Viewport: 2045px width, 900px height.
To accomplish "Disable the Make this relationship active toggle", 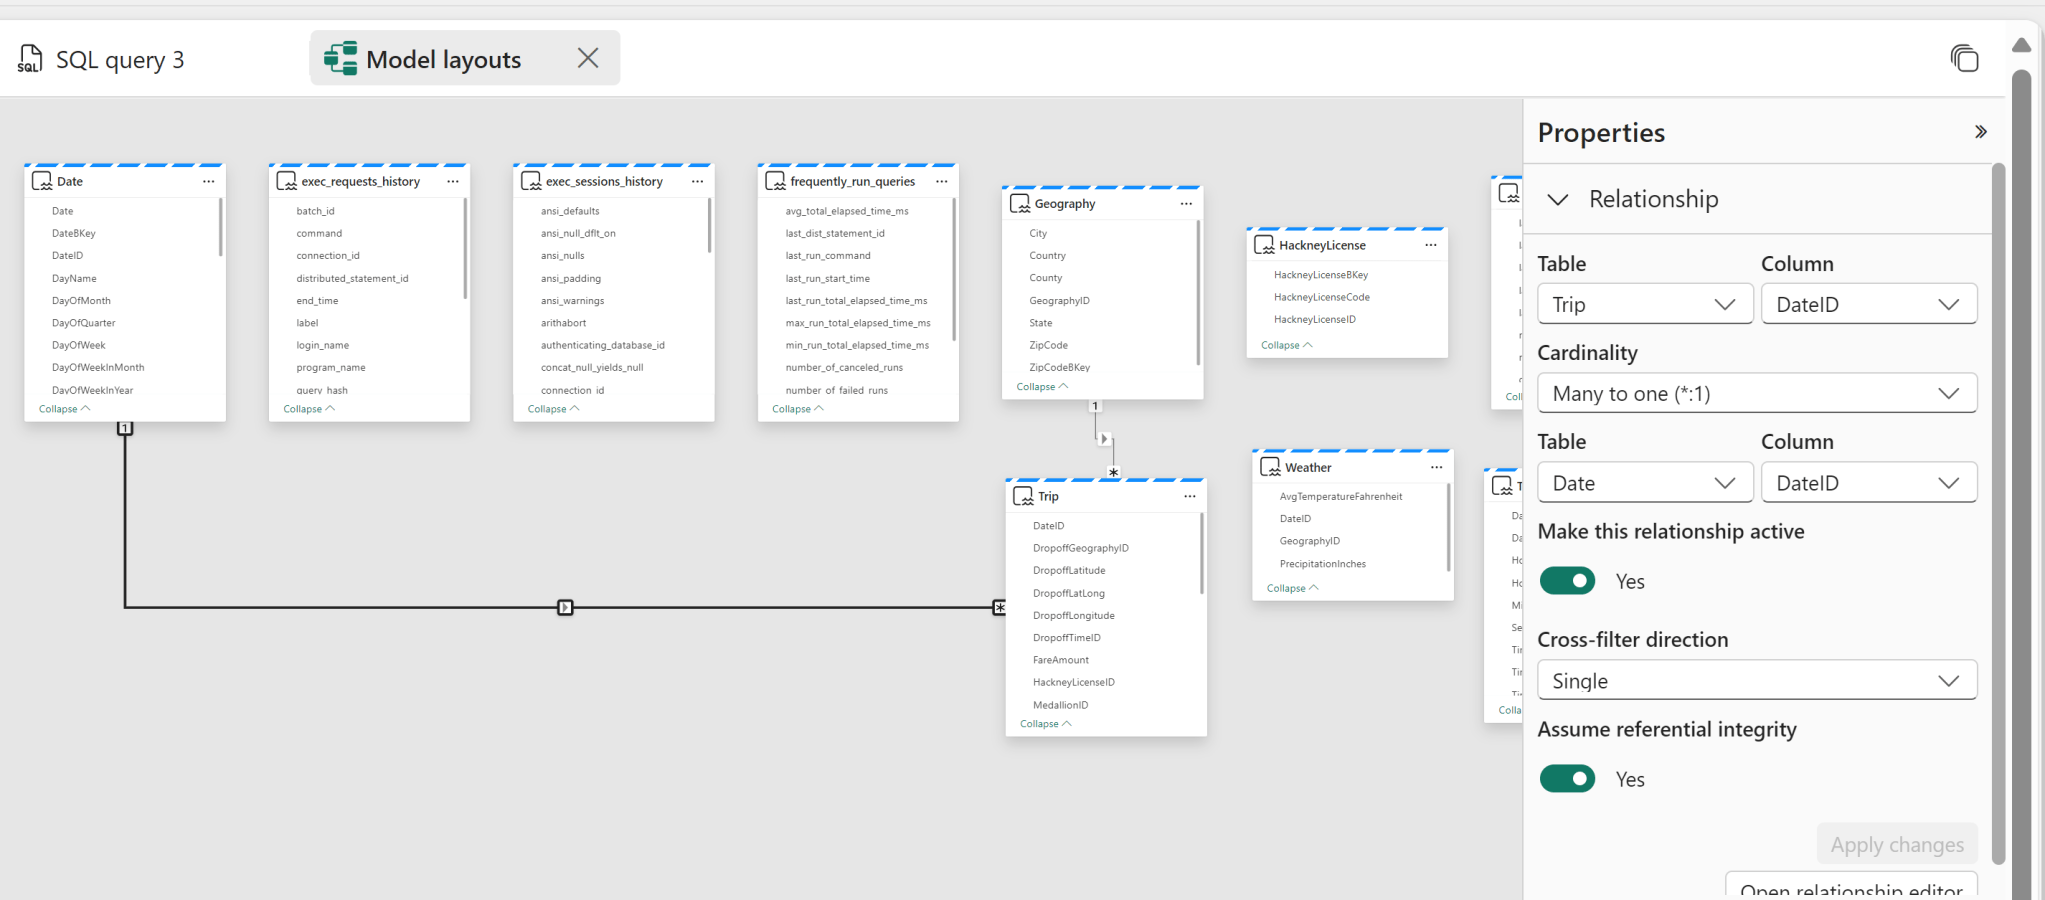I will tap(1567, 580).
